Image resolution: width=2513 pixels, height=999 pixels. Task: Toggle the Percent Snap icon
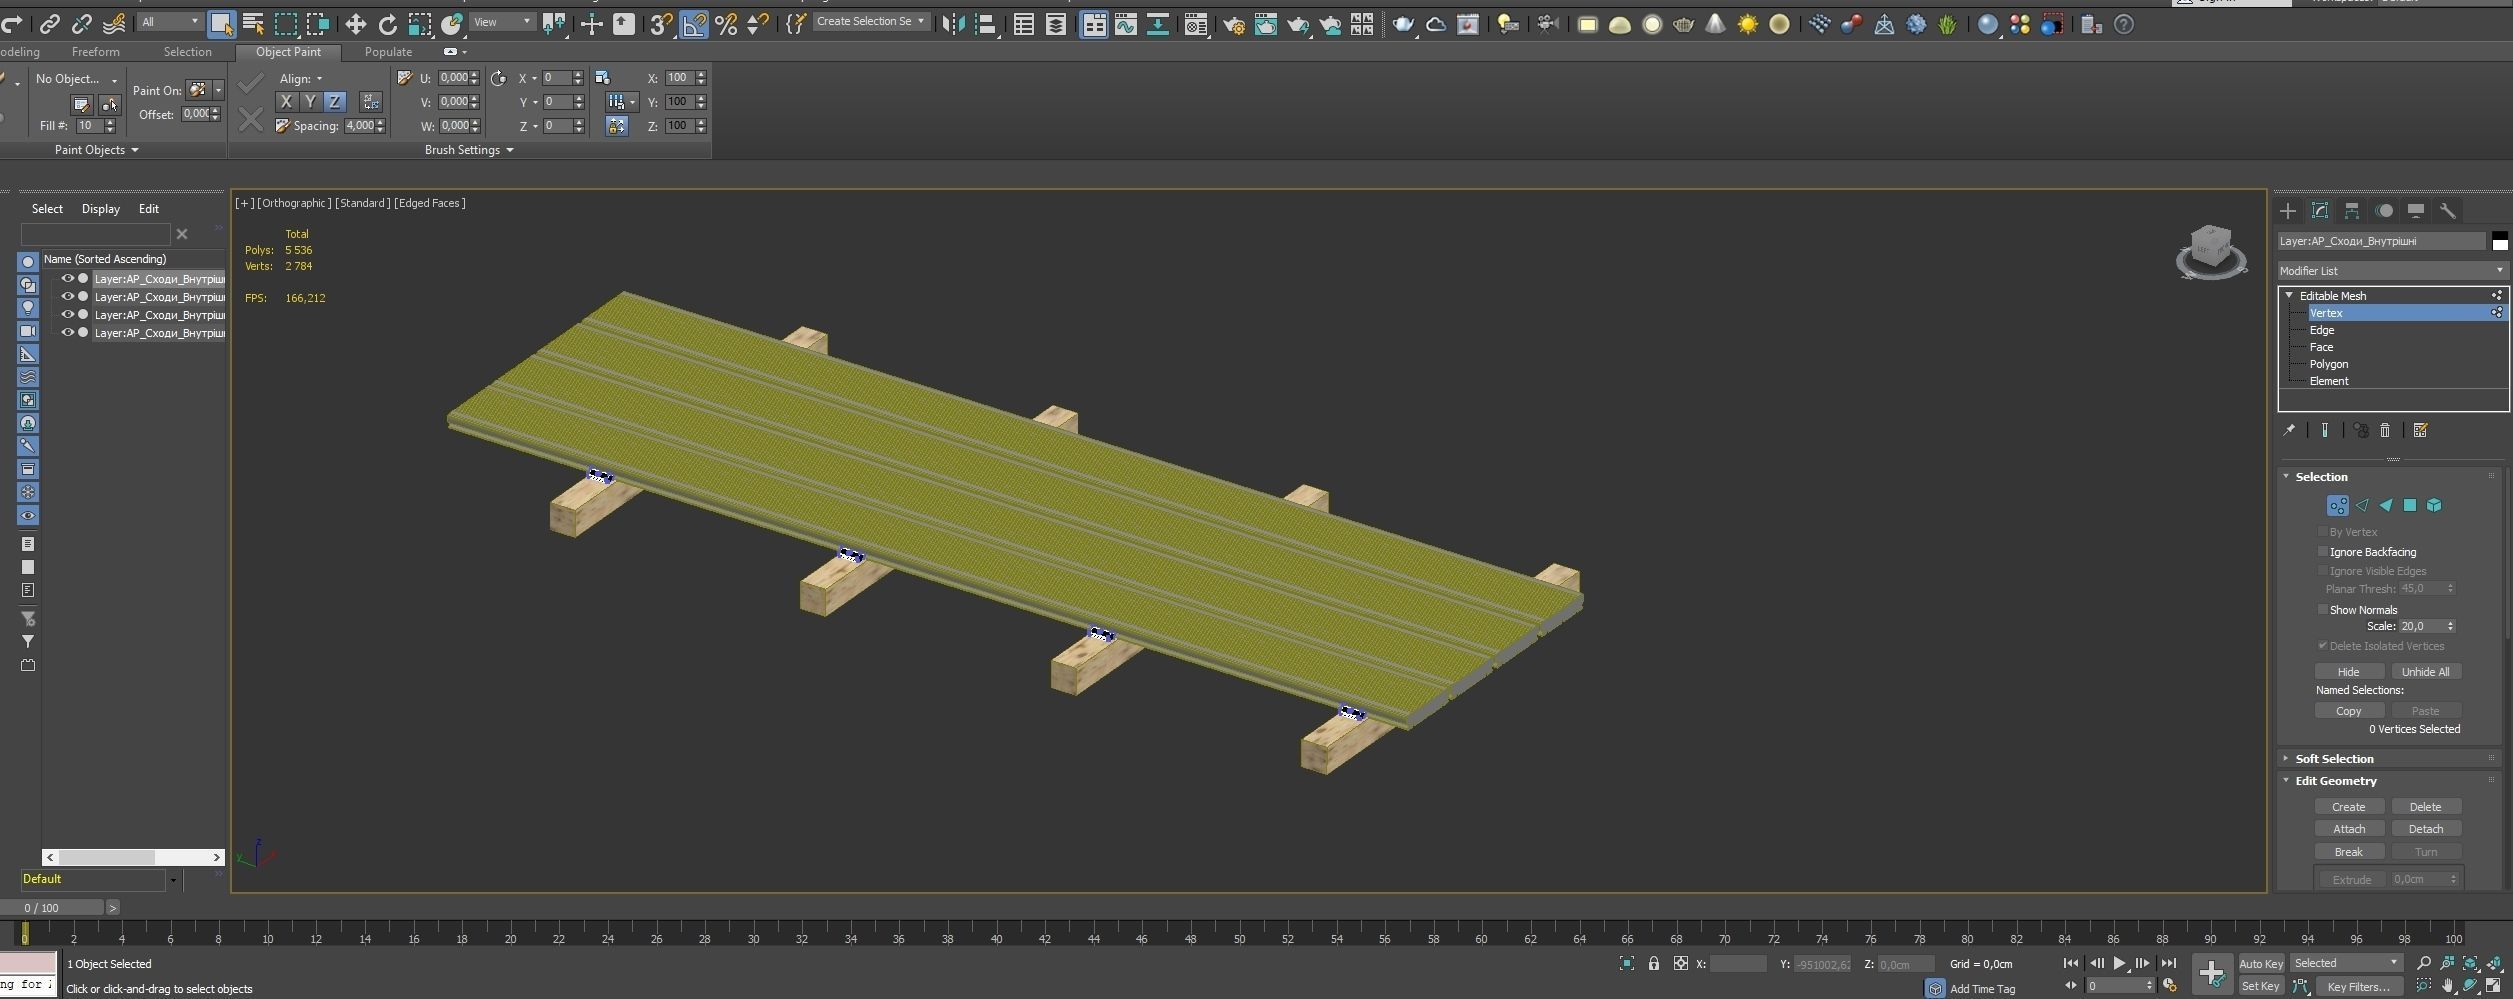click(726, 24)
